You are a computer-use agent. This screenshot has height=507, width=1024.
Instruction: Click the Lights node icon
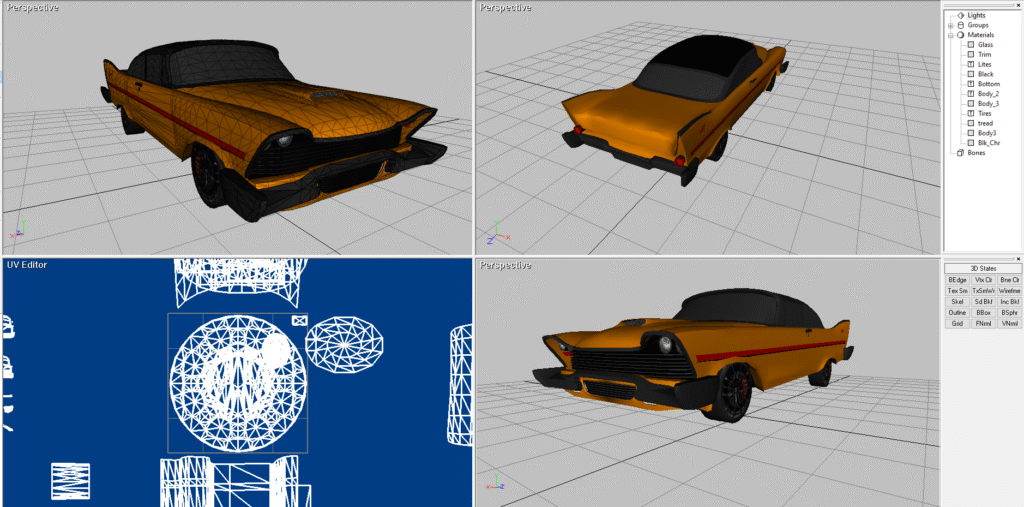[x=960, y=15]
